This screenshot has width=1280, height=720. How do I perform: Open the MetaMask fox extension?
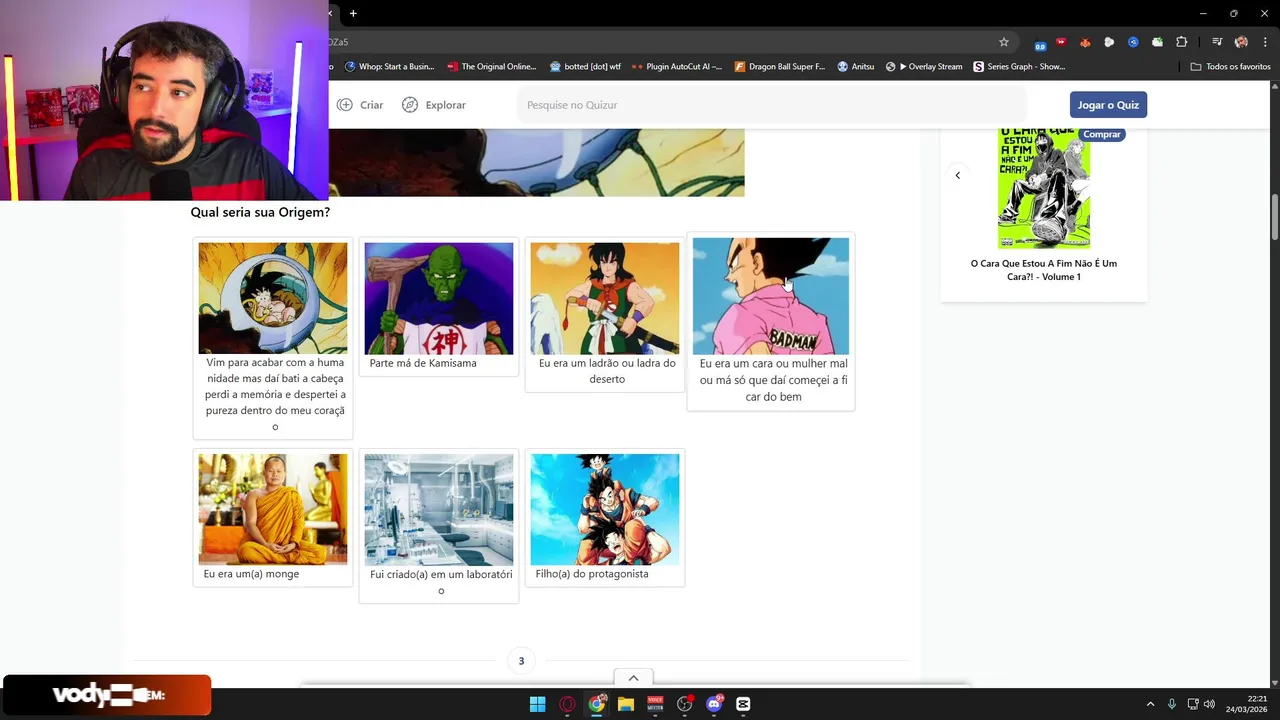click(x=1085, y=42)
